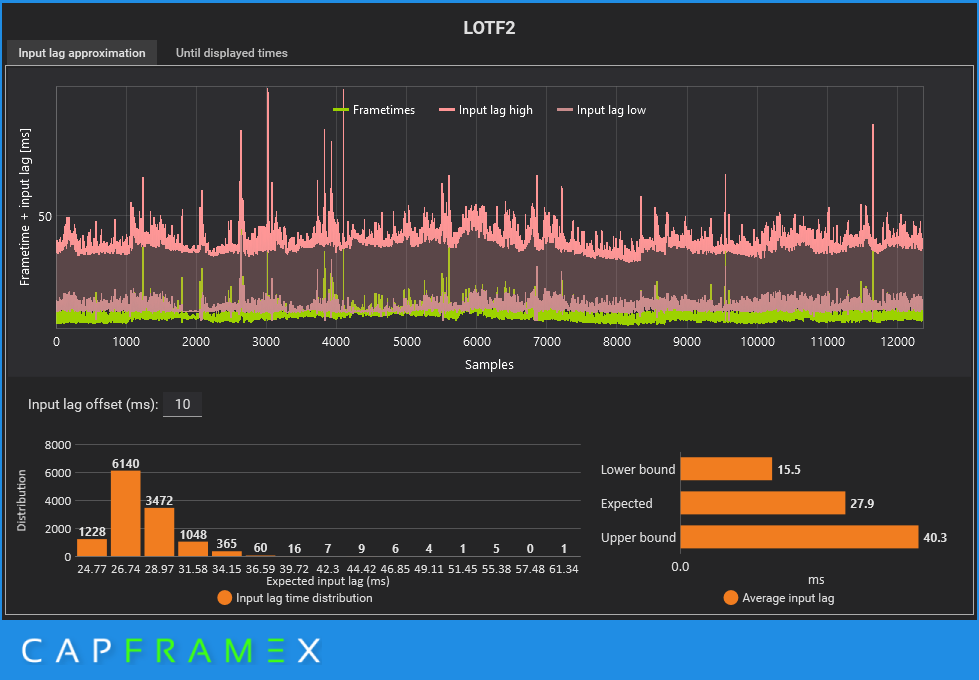The height and width of the screenshot is (680, 979).
Task: Click the 12000 sample axis tick
Action: pyautogui.click(x=897, y=342)
